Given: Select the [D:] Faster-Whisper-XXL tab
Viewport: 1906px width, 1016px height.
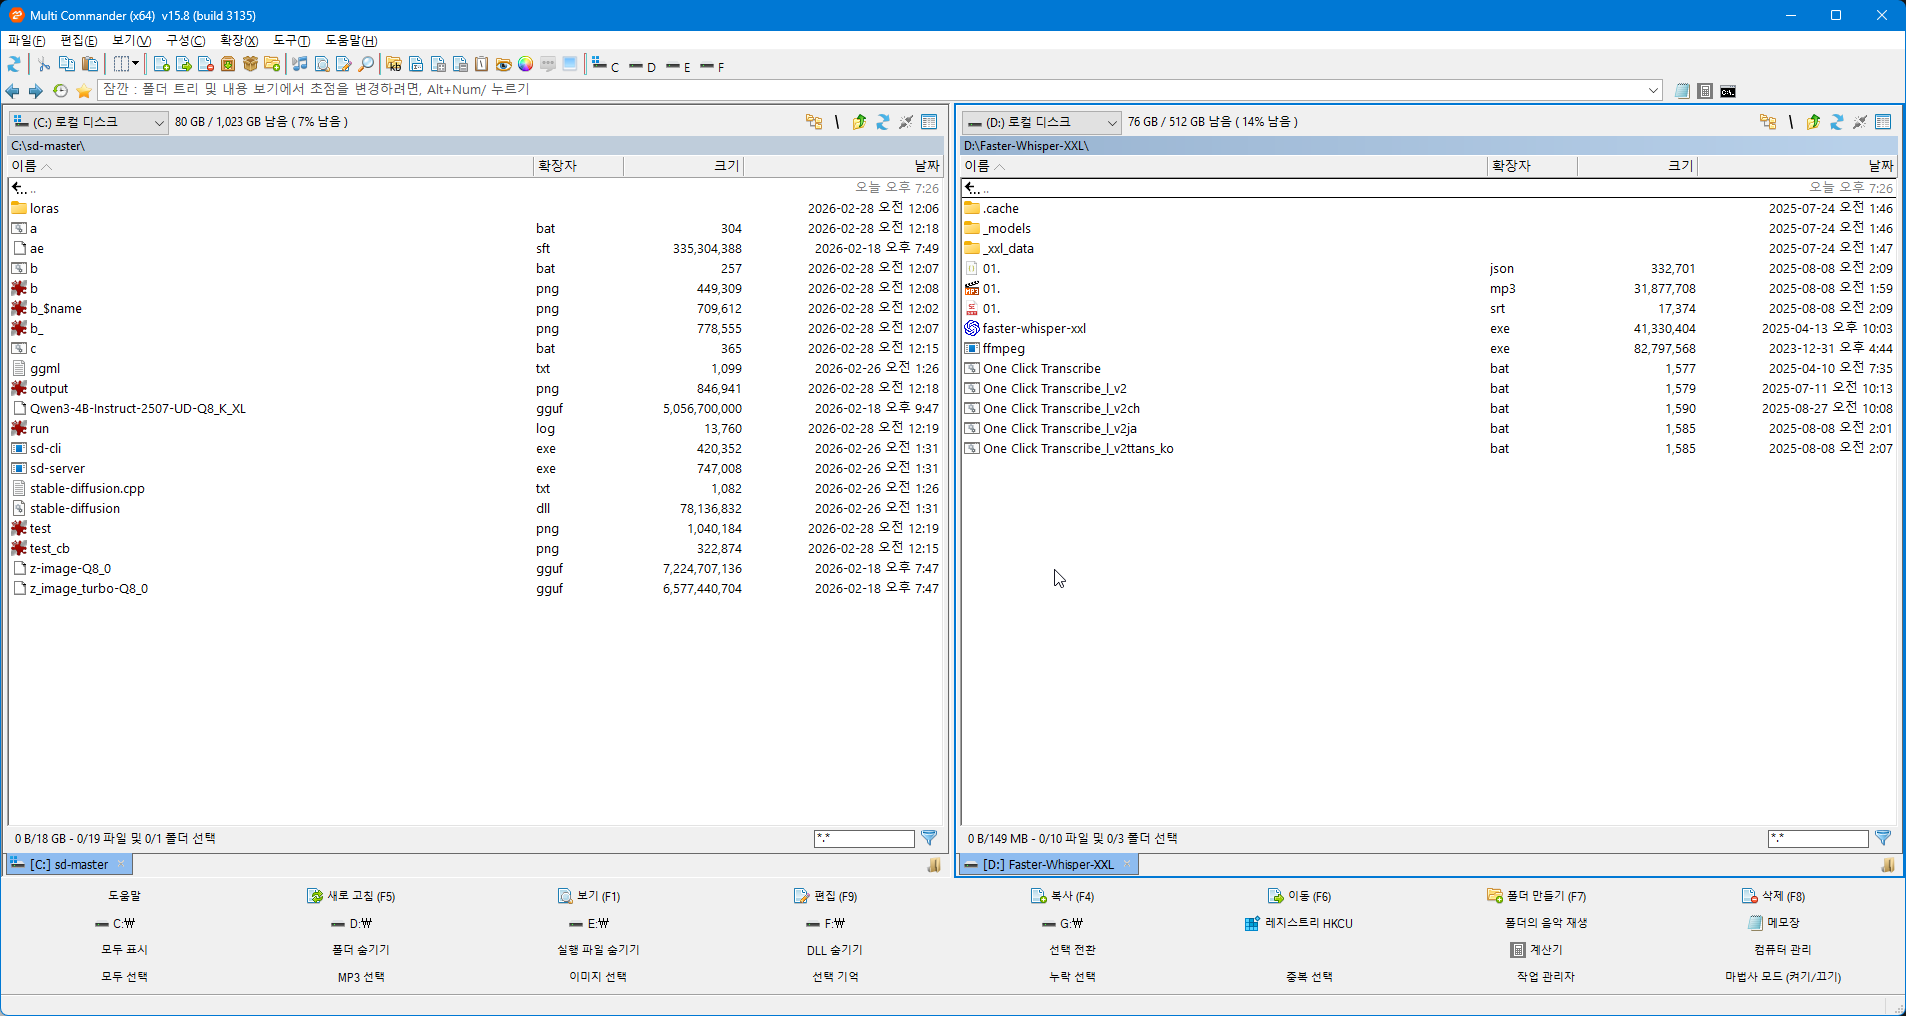Looking at the screenshot, I should pos(1047,864).
